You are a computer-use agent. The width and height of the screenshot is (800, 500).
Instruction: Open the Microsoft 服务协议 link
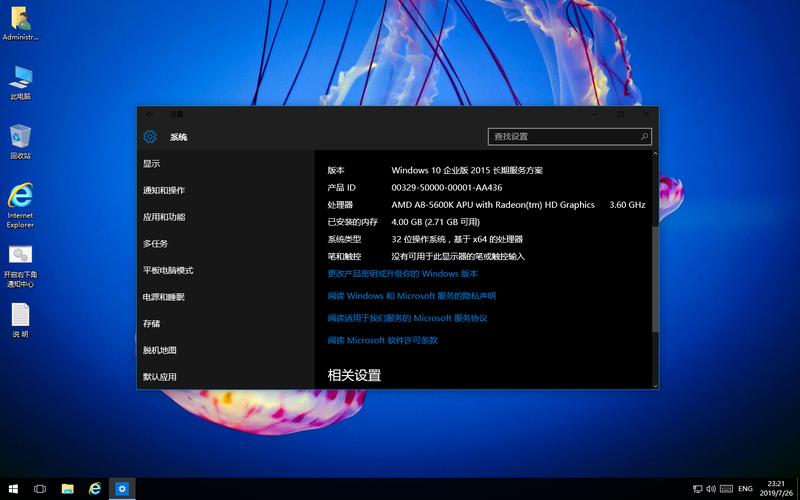point(408,318)
